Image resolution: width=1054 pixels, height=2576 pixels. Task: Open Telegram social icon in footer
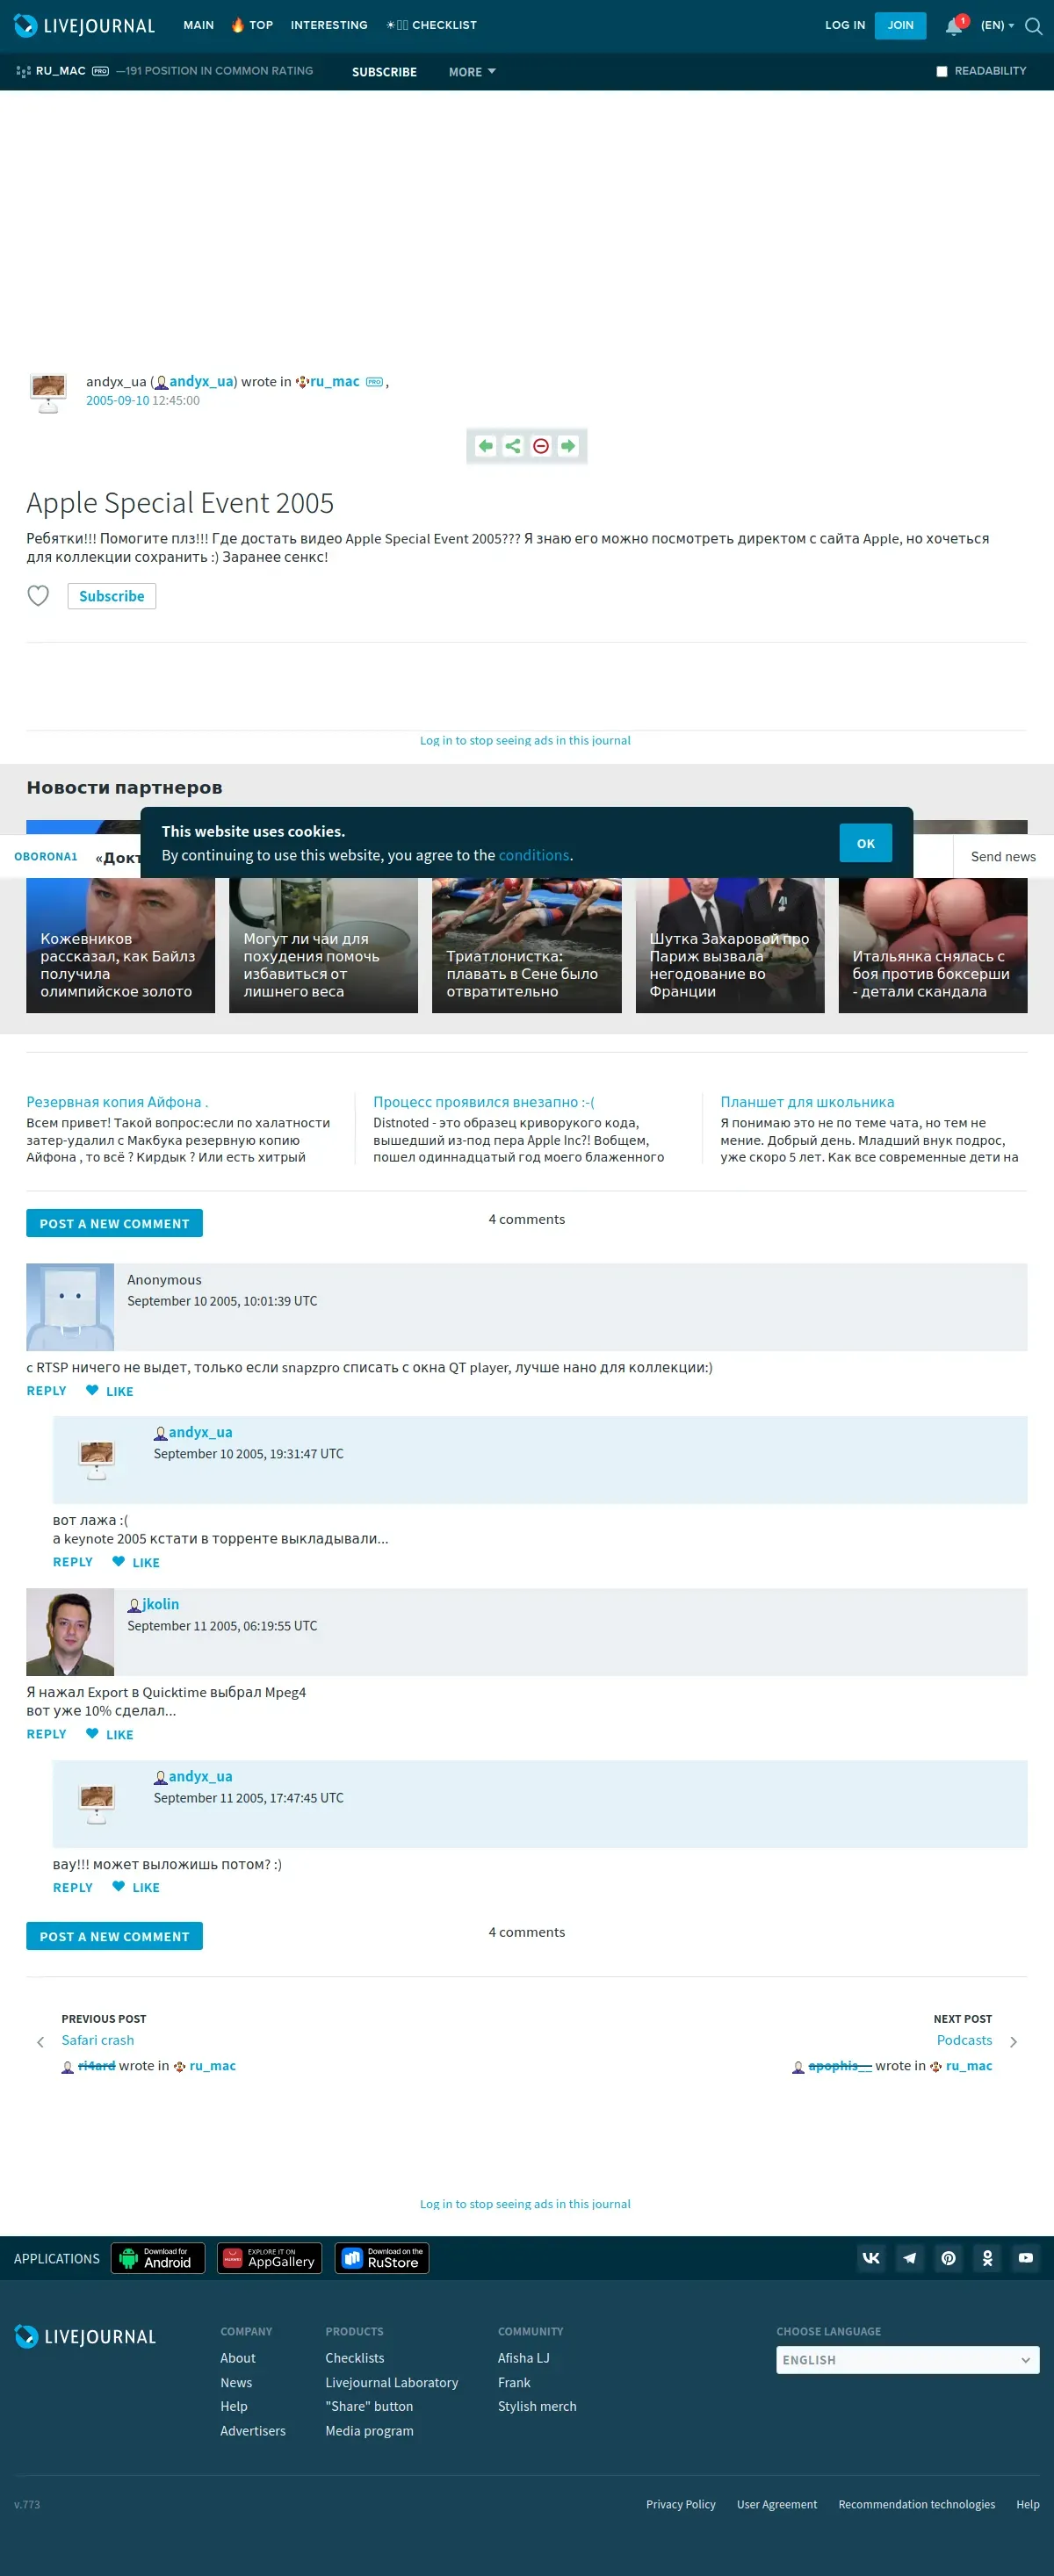(x=910, y=2257)
